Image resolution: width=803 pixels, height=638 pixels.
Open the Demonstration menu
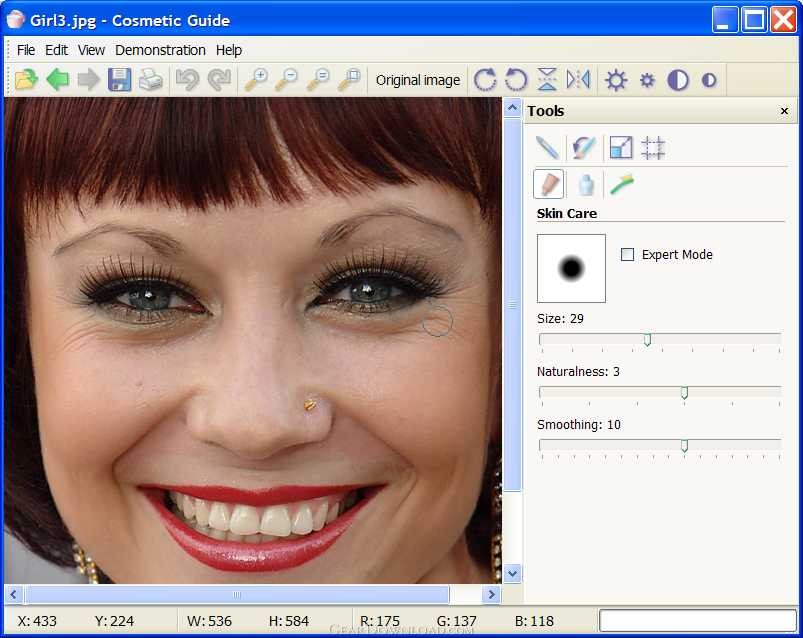coord(160,50)
